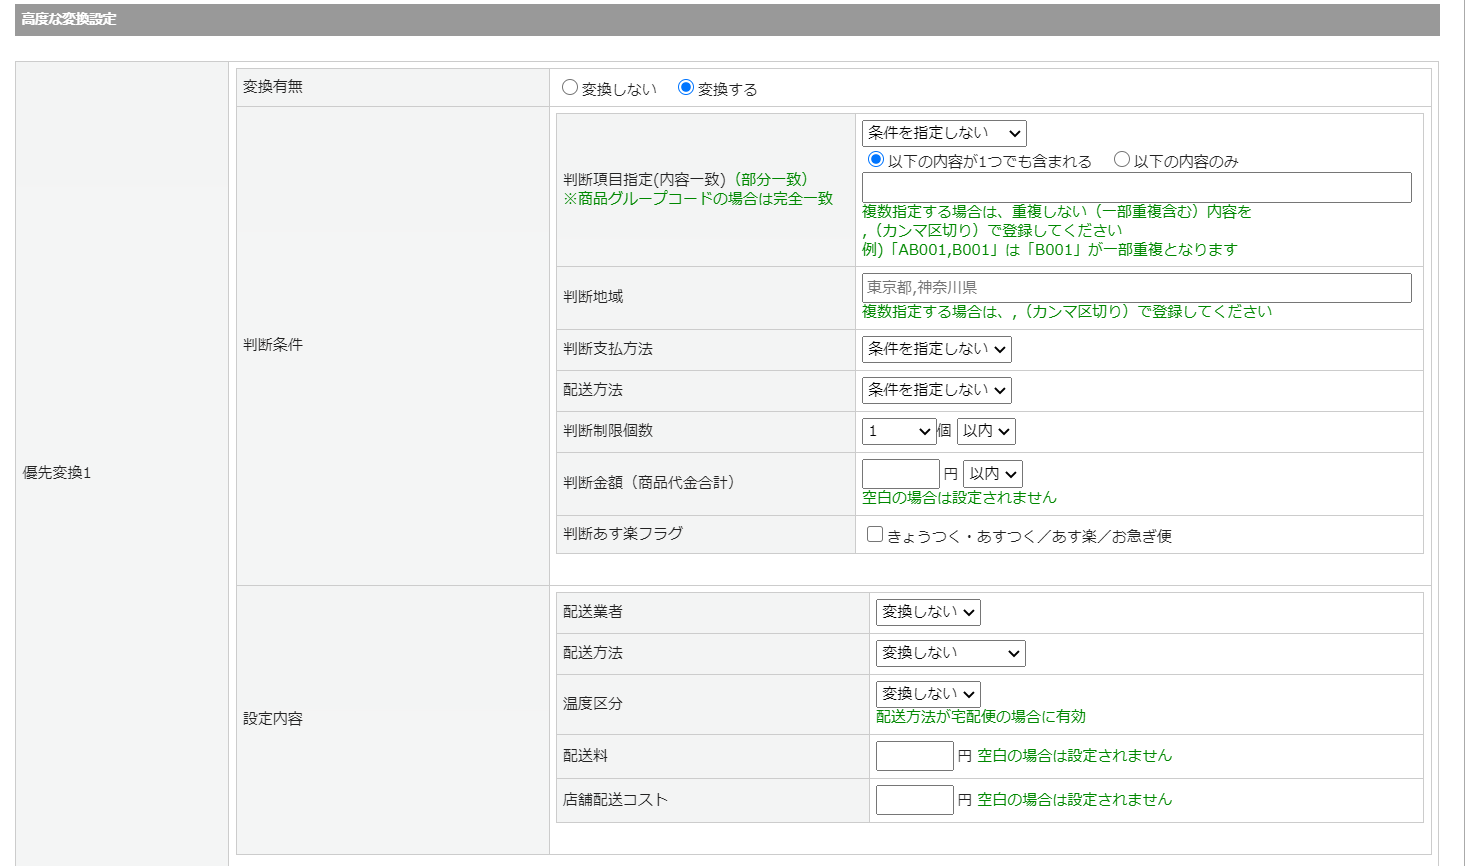Viewport: 1473px width, 866px height.
Task: Select the 変換しない radio button
Action: pyautogui.click(x=570, y=88)
